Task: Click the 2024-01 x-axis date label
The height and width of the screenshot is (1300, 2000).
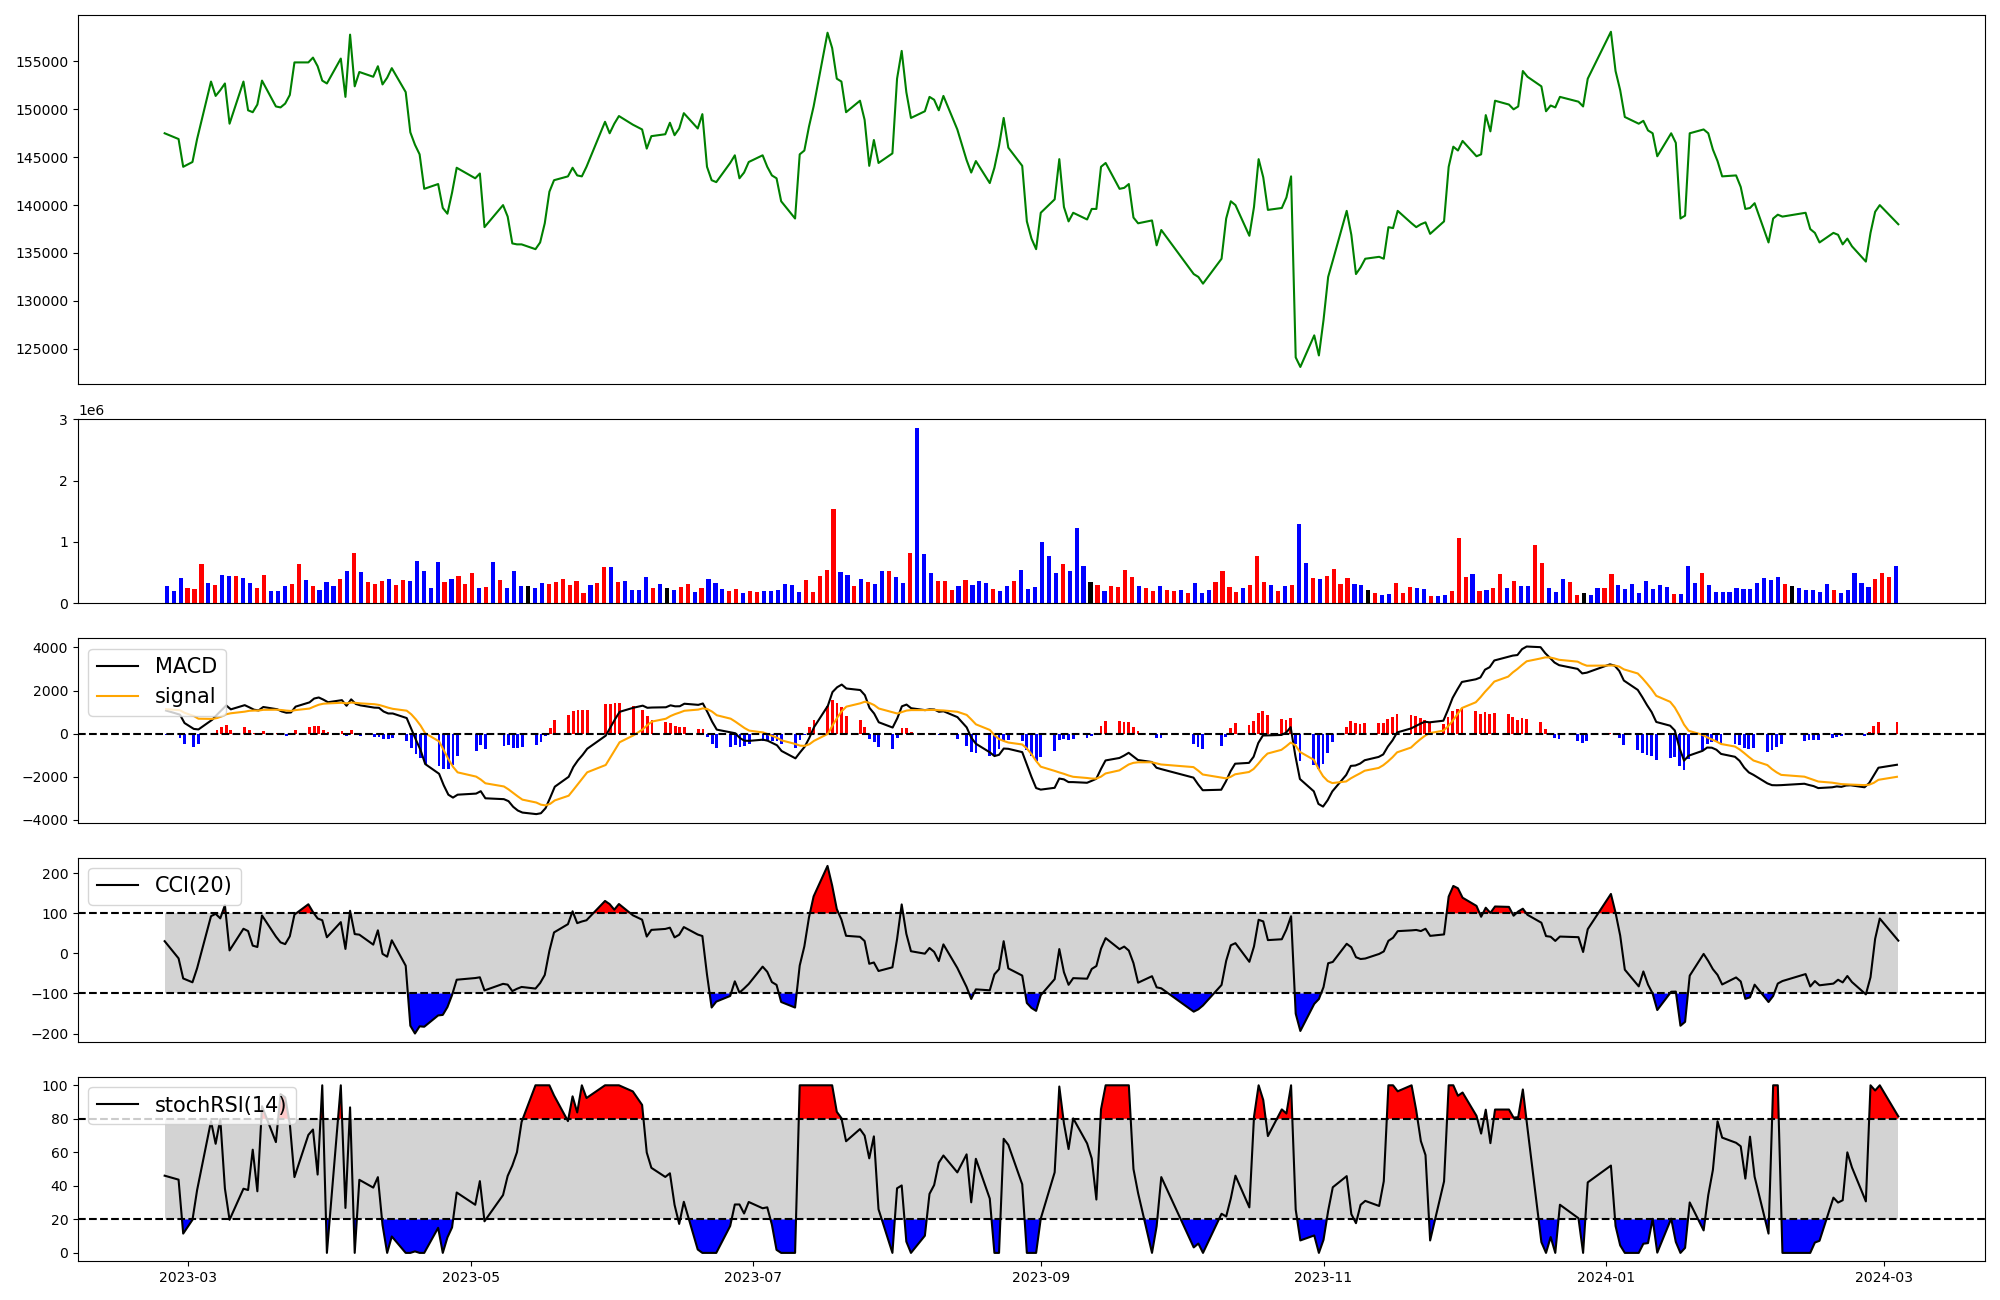Action: pos(1606,1277)
